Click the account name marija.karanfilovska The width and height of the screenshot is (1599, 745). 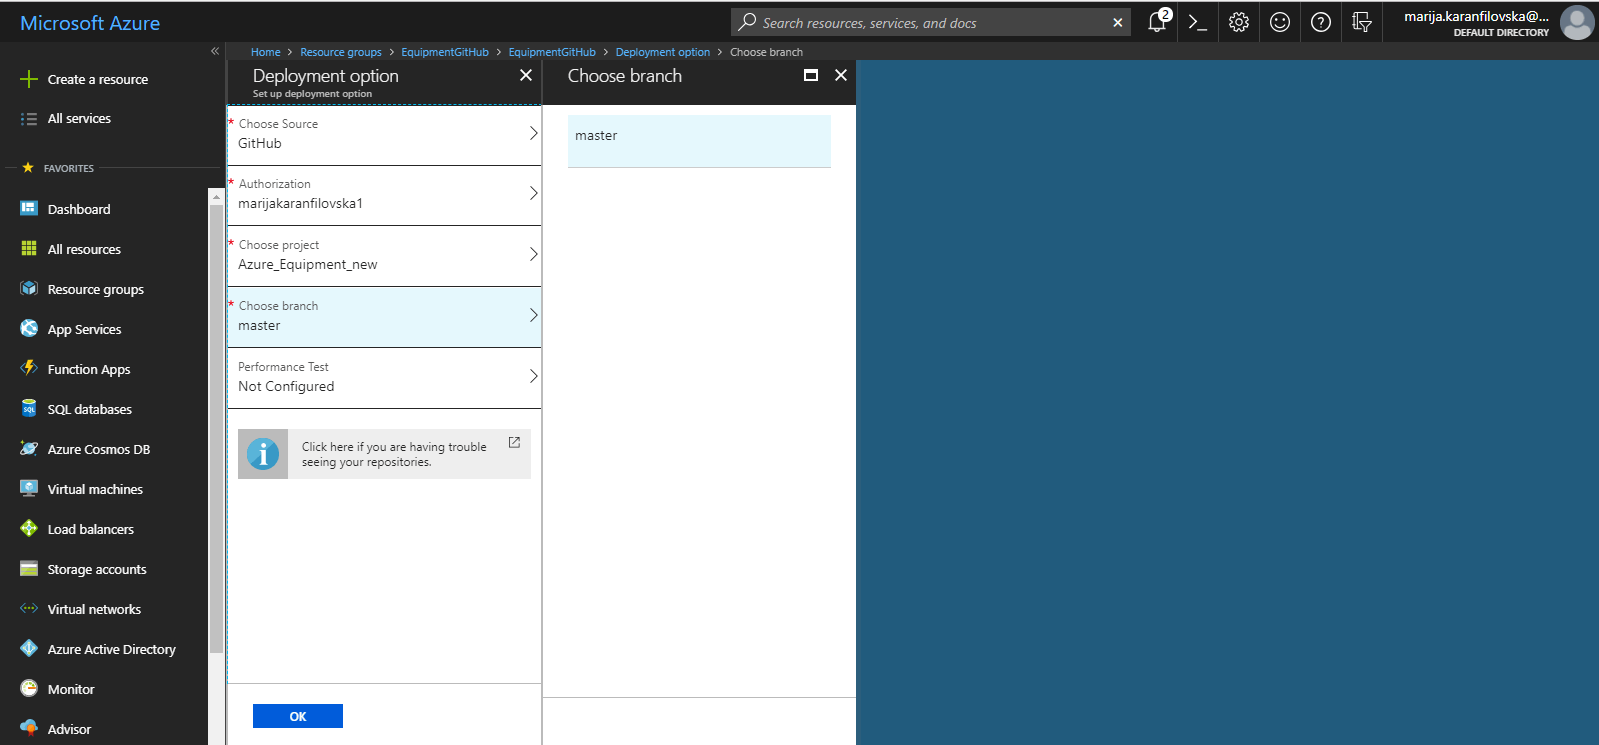tap(1476, 16)
